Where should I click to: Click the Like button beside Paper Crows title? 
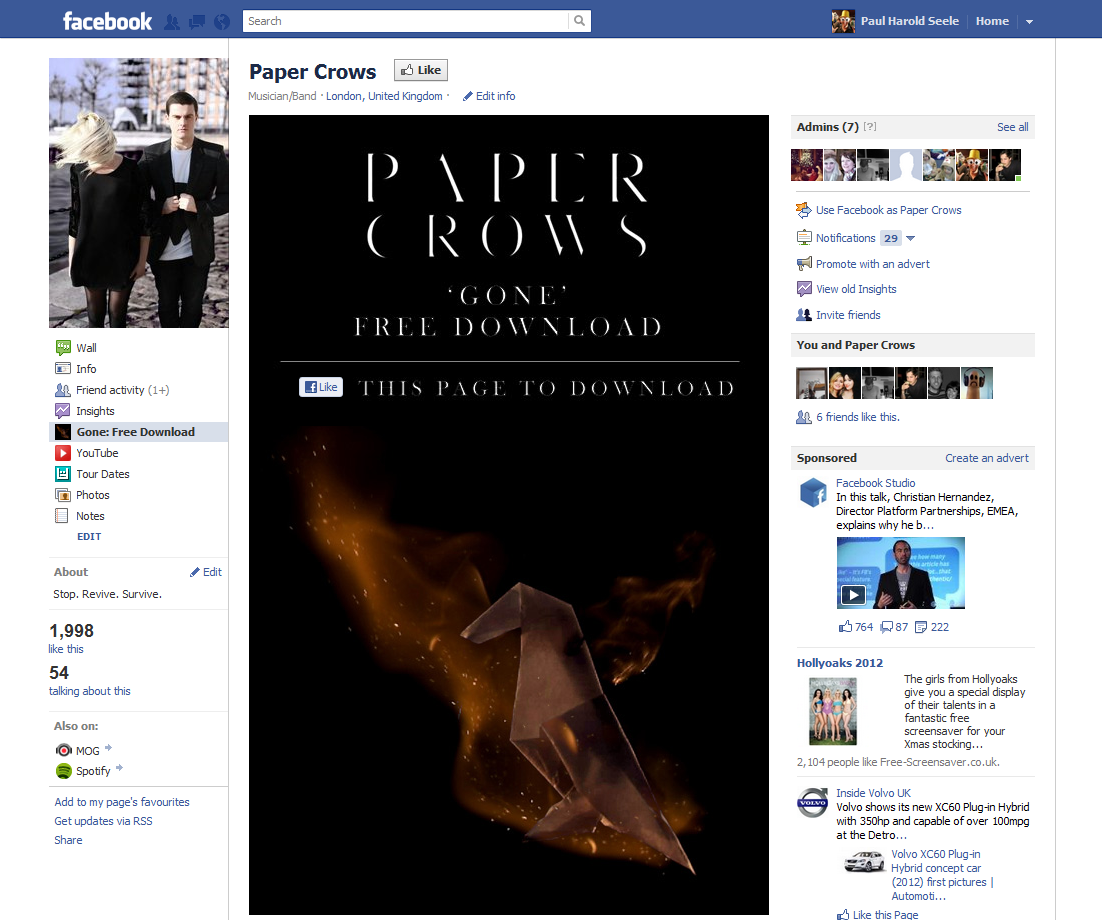[420, 70]
